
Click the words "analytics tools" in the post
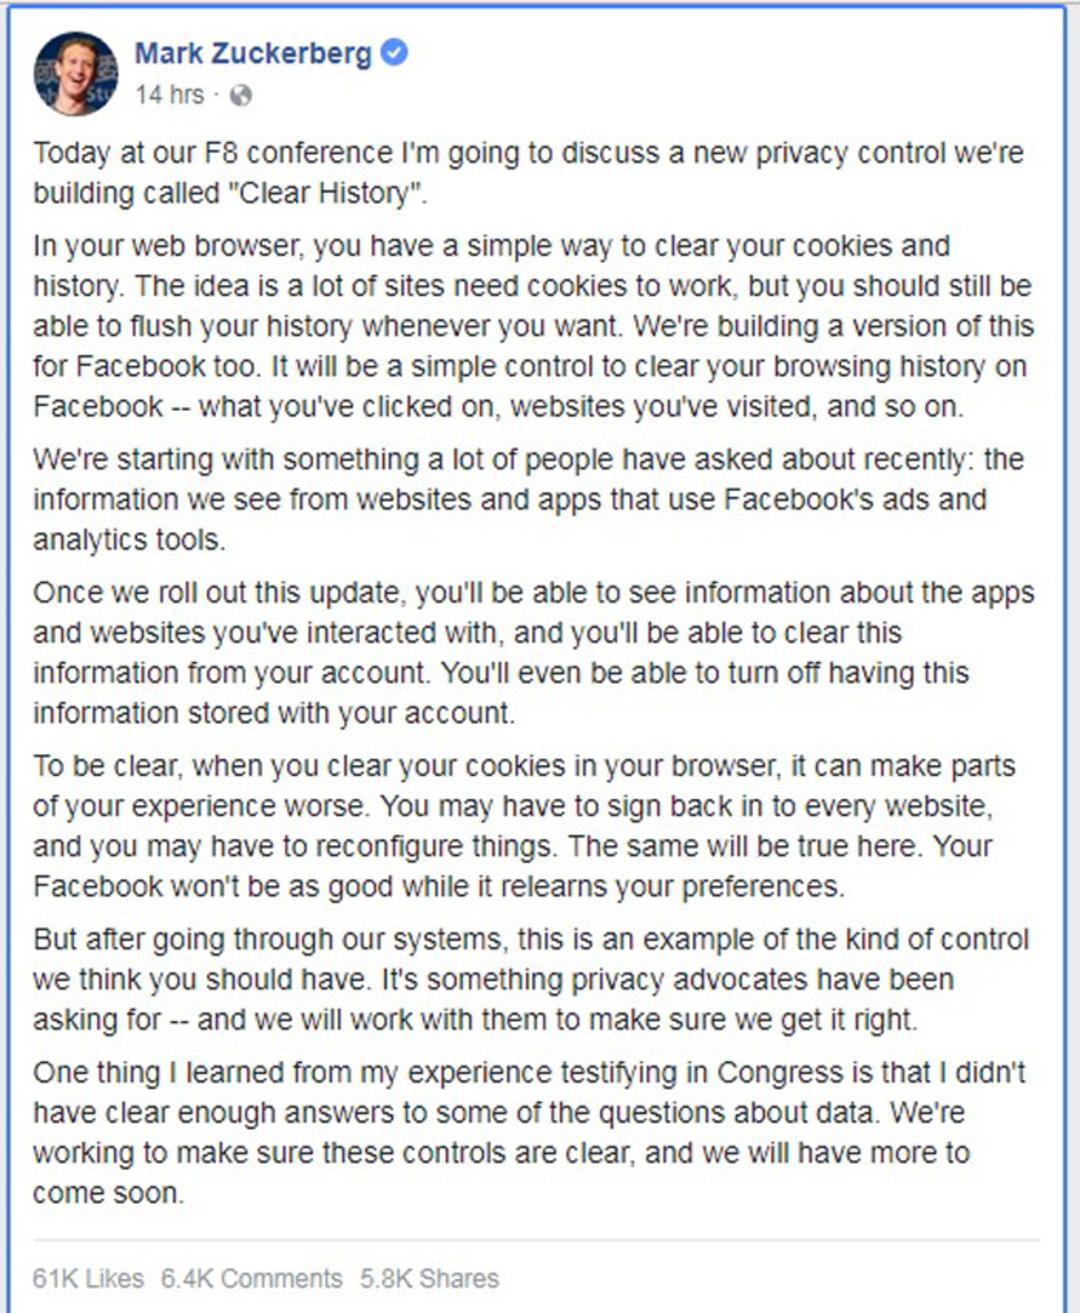click(x=129, y=540)
